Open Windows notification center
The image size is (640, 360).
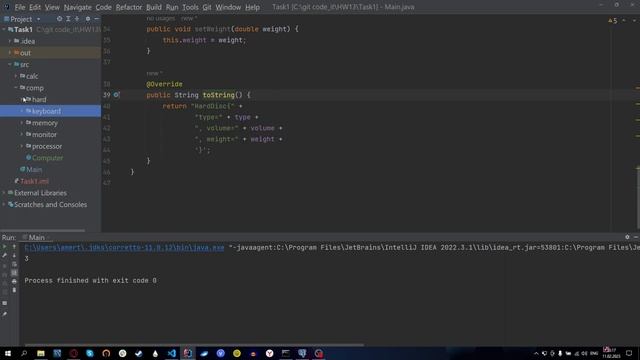pyautogui.click(x=629, y=353)
